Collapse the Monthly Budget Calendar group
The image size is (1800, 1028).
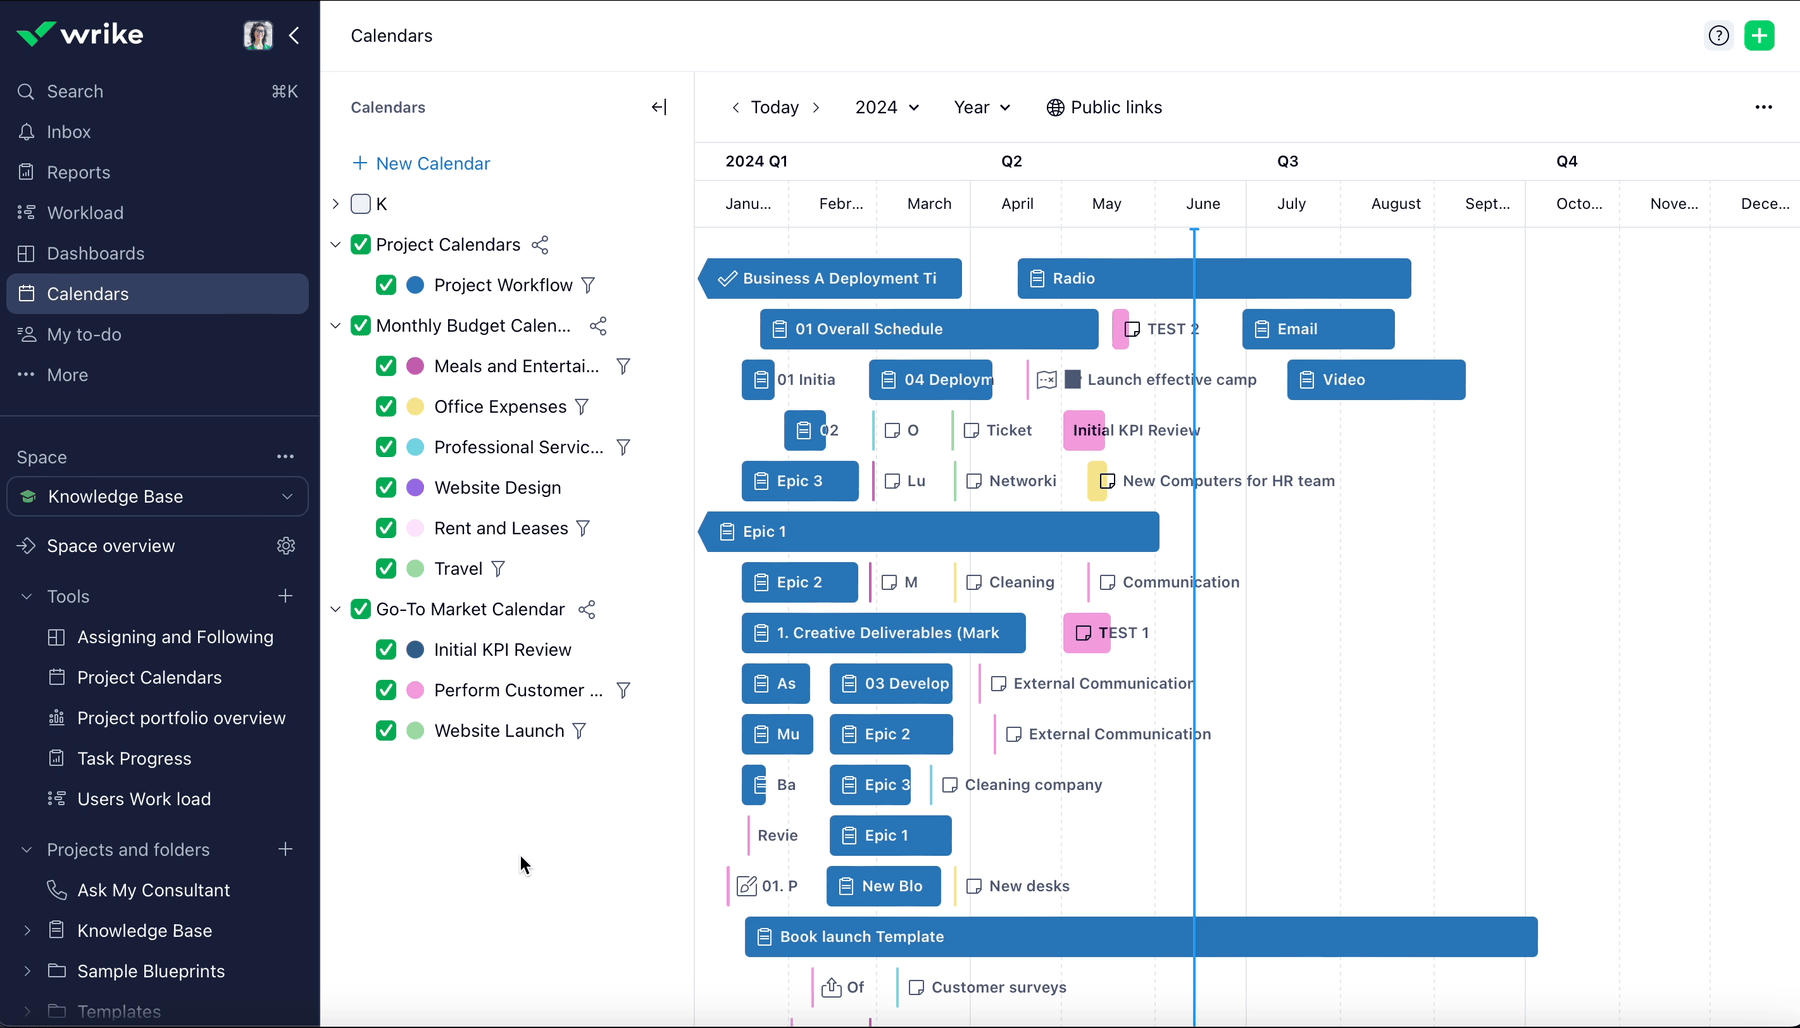click(x=336, y=325)
